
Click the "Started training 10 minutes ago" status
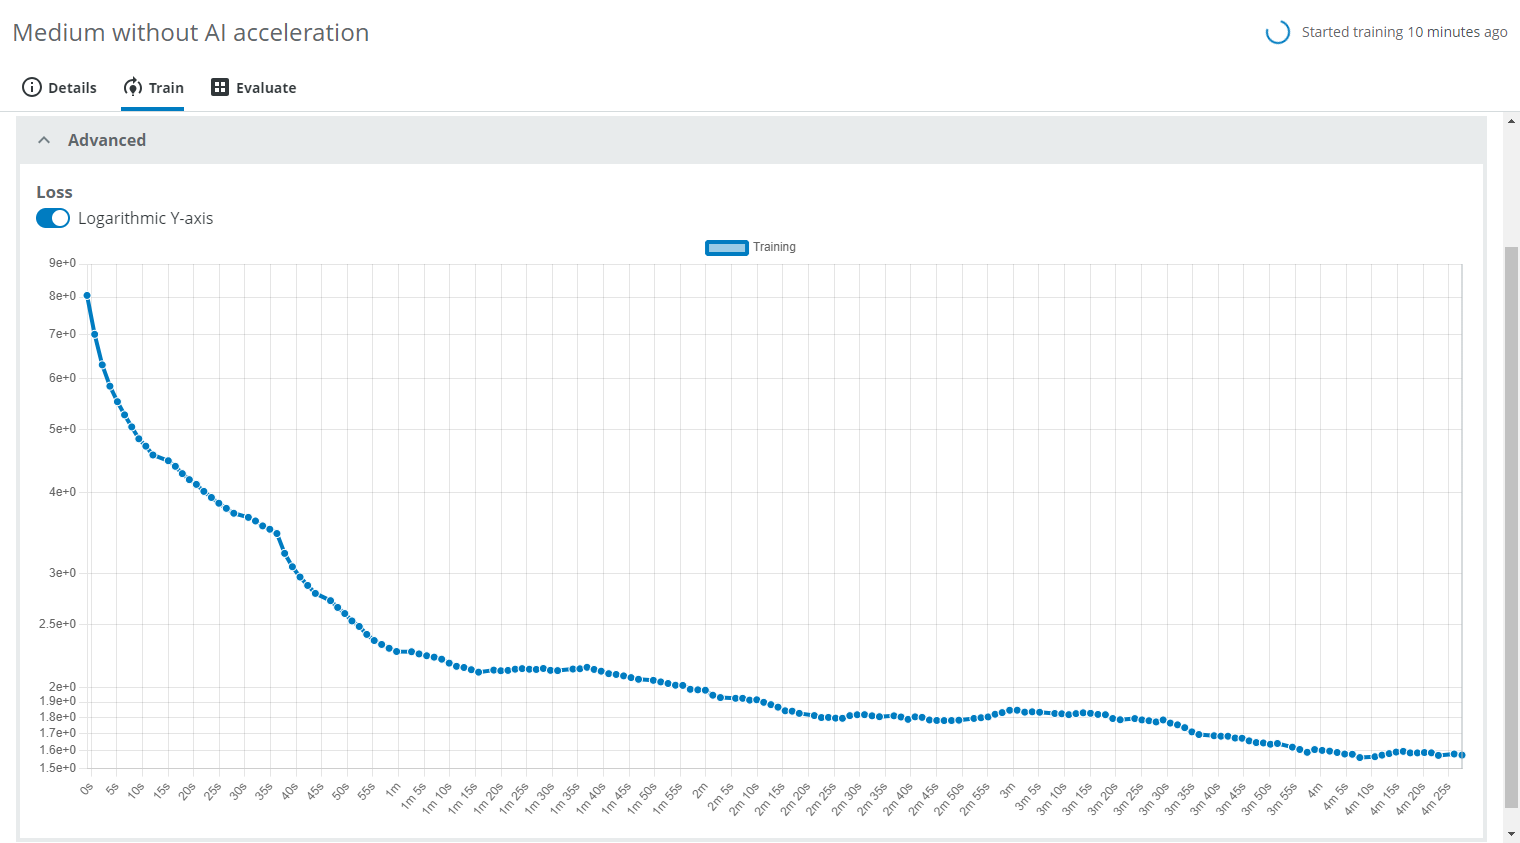click(1404, 32)
